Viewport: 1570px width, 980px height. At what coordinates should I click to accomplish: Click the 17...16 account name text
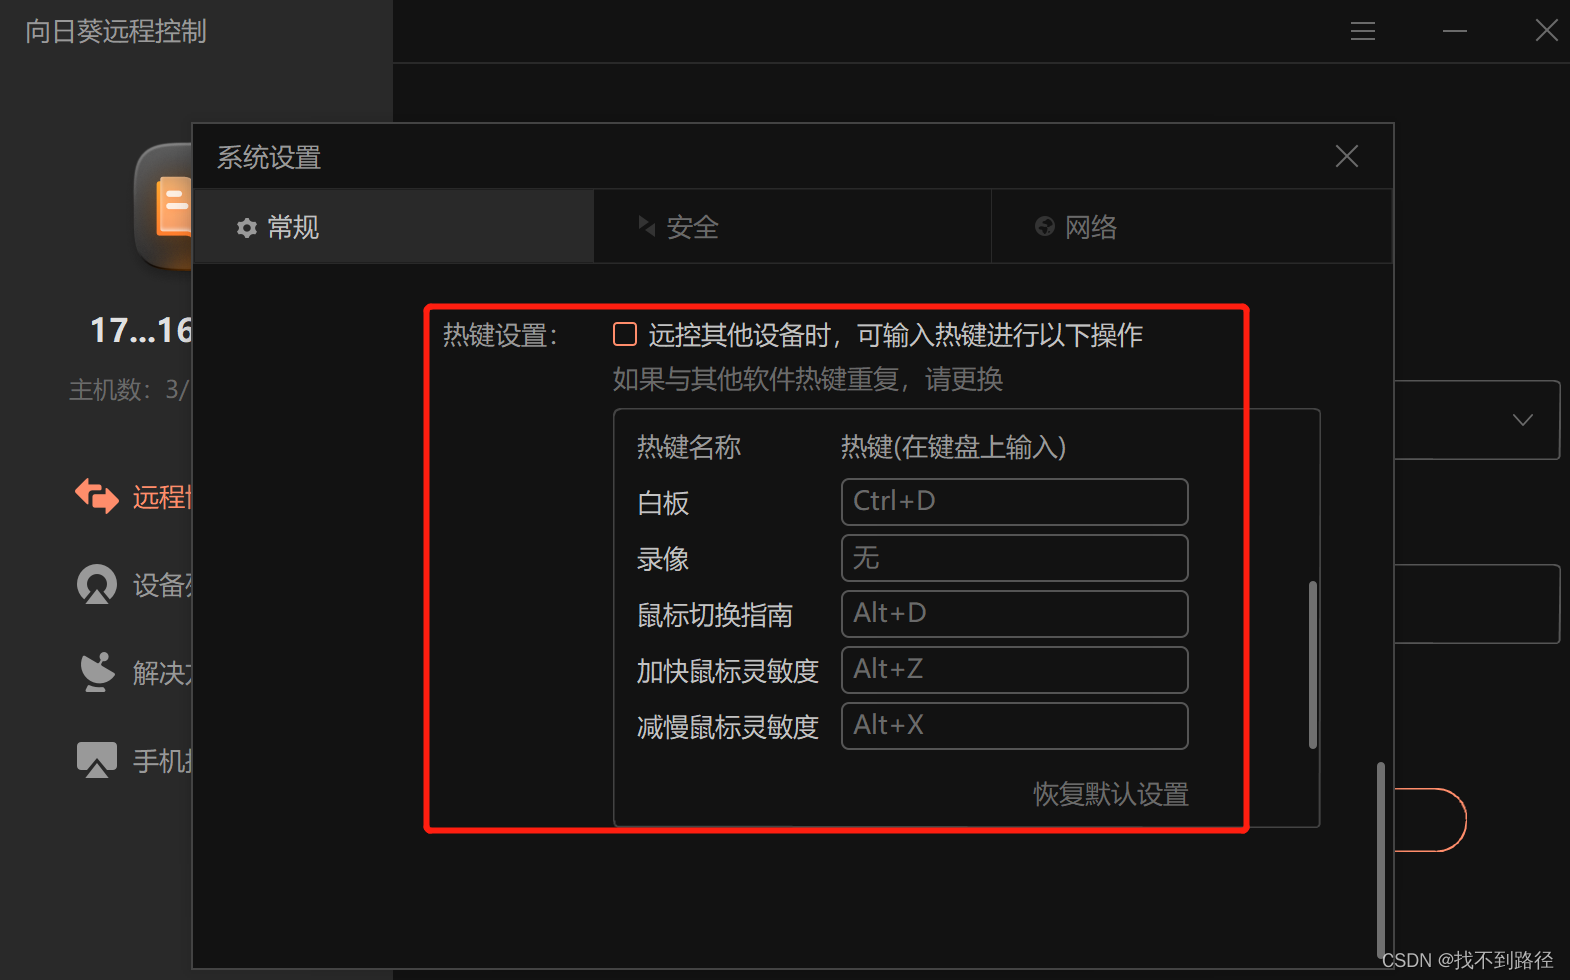click(141, 331)
